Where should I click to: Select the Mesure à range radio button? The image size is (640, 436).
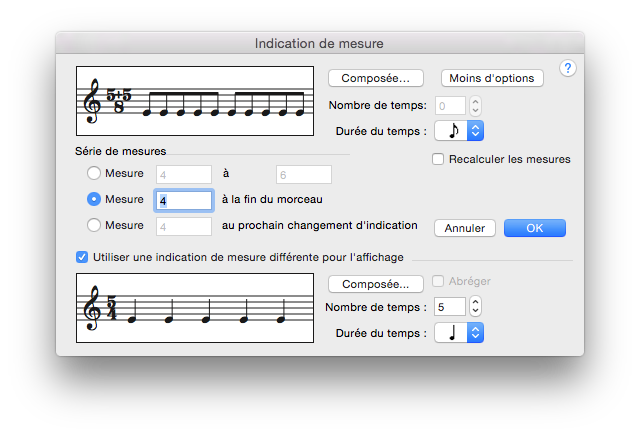pos(95,174)
